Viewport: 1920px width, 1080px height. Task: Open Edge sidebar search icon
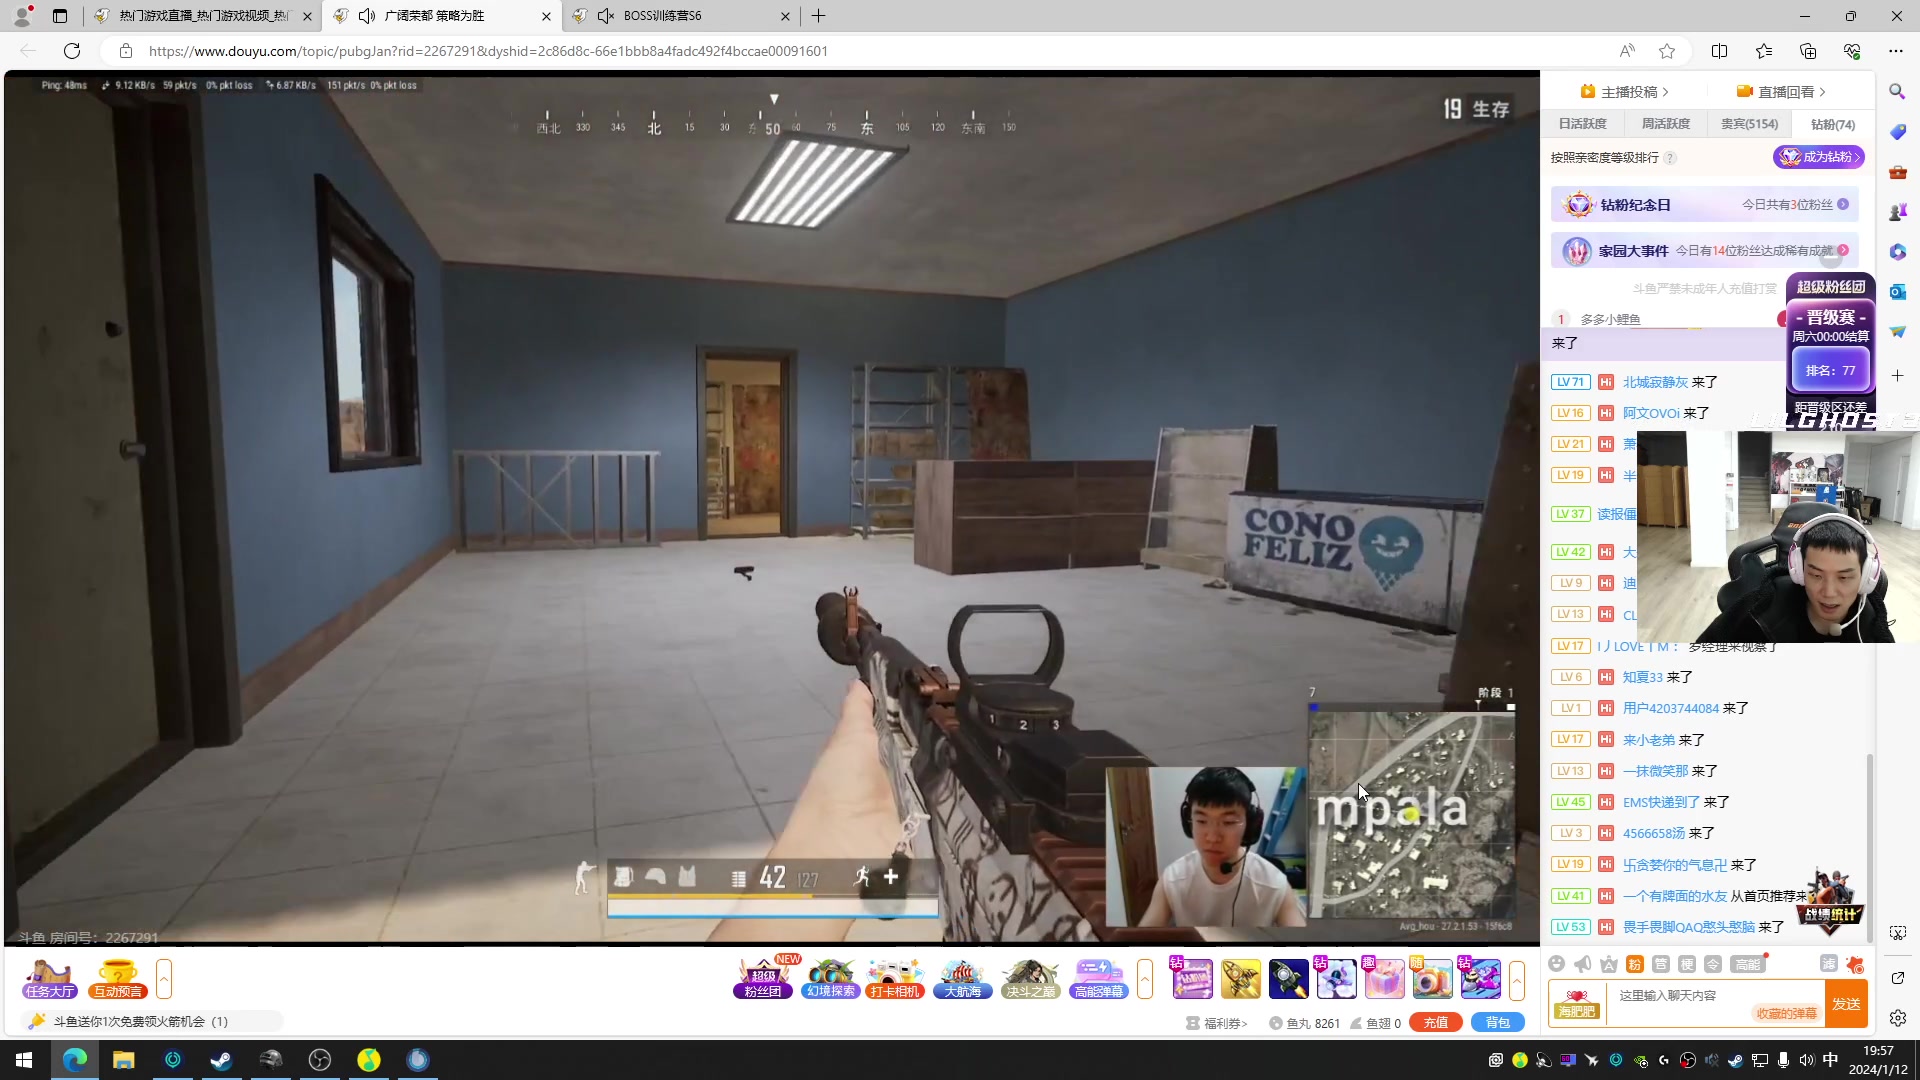coord(1897,92)
